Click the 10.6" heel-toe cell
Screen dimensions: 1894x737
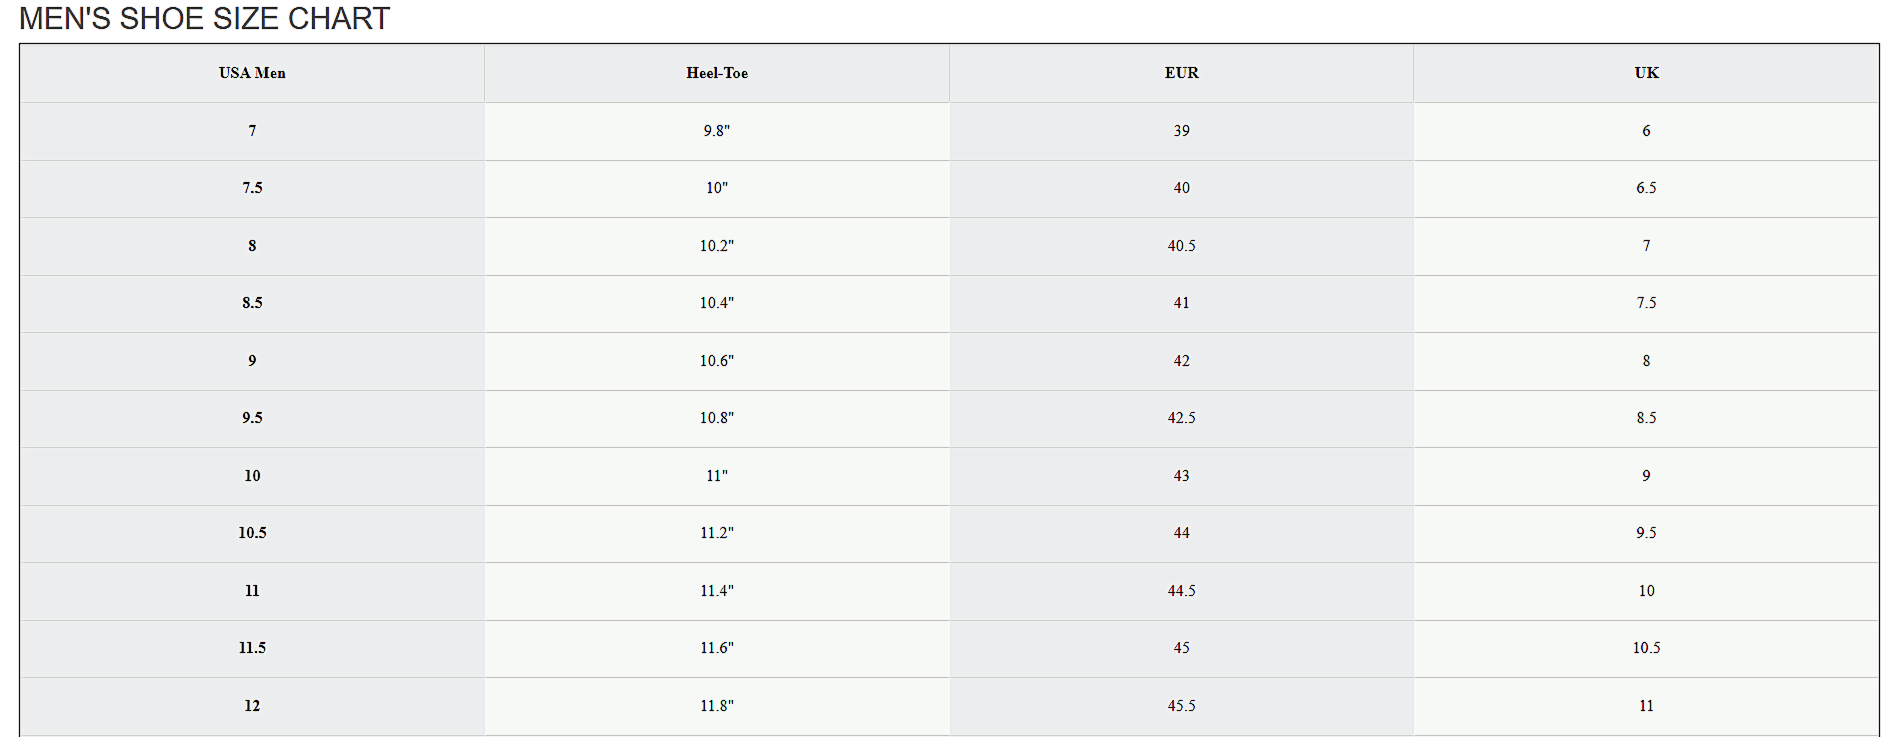(716, 361)
